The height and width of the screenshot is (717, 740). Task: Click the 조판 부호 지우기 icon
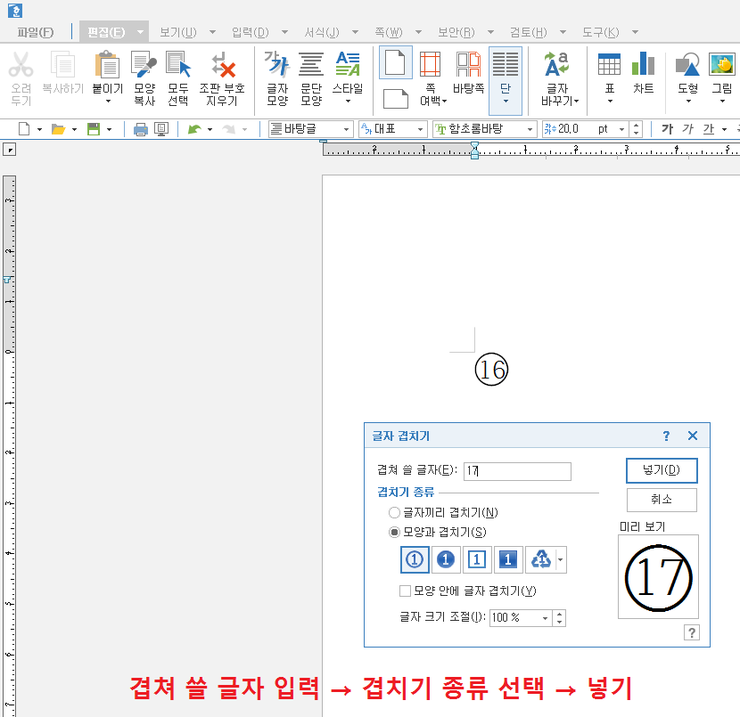221,66
